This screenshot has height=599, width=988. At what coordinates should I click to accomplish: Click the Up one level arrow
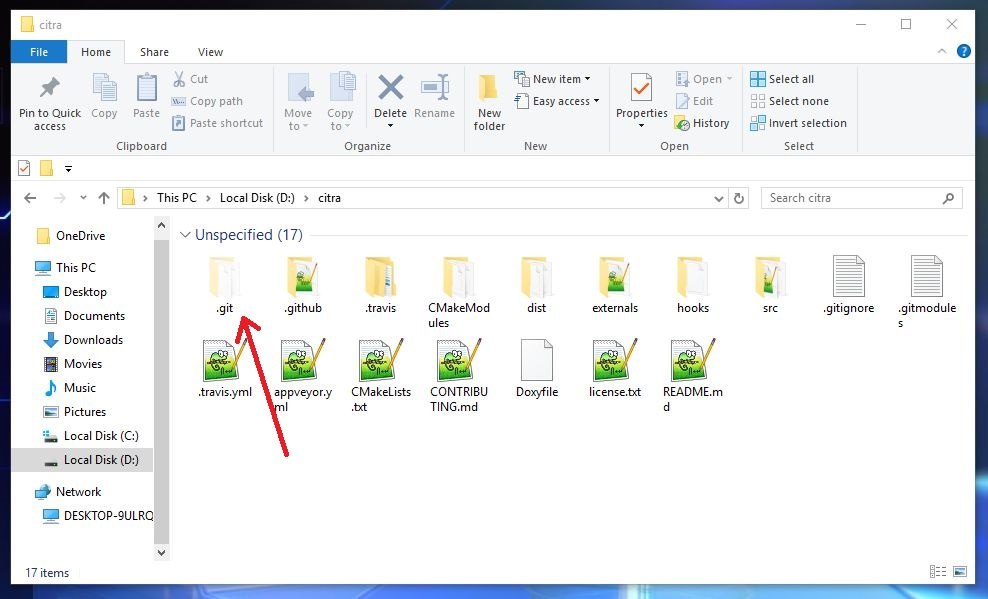[x=104, y=198]
